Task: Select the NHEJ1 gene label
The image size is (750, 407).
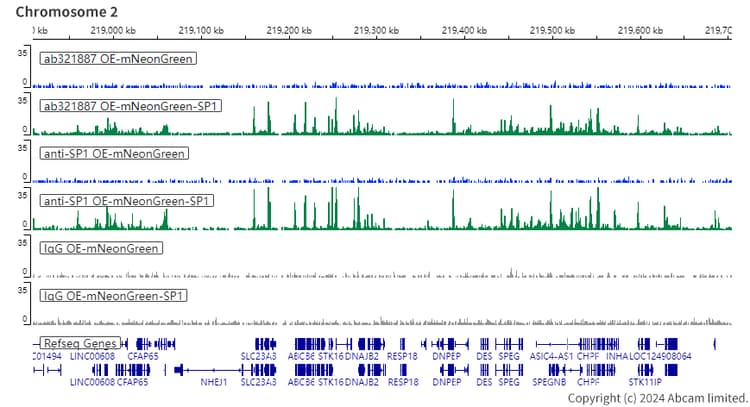Action: 215,381
